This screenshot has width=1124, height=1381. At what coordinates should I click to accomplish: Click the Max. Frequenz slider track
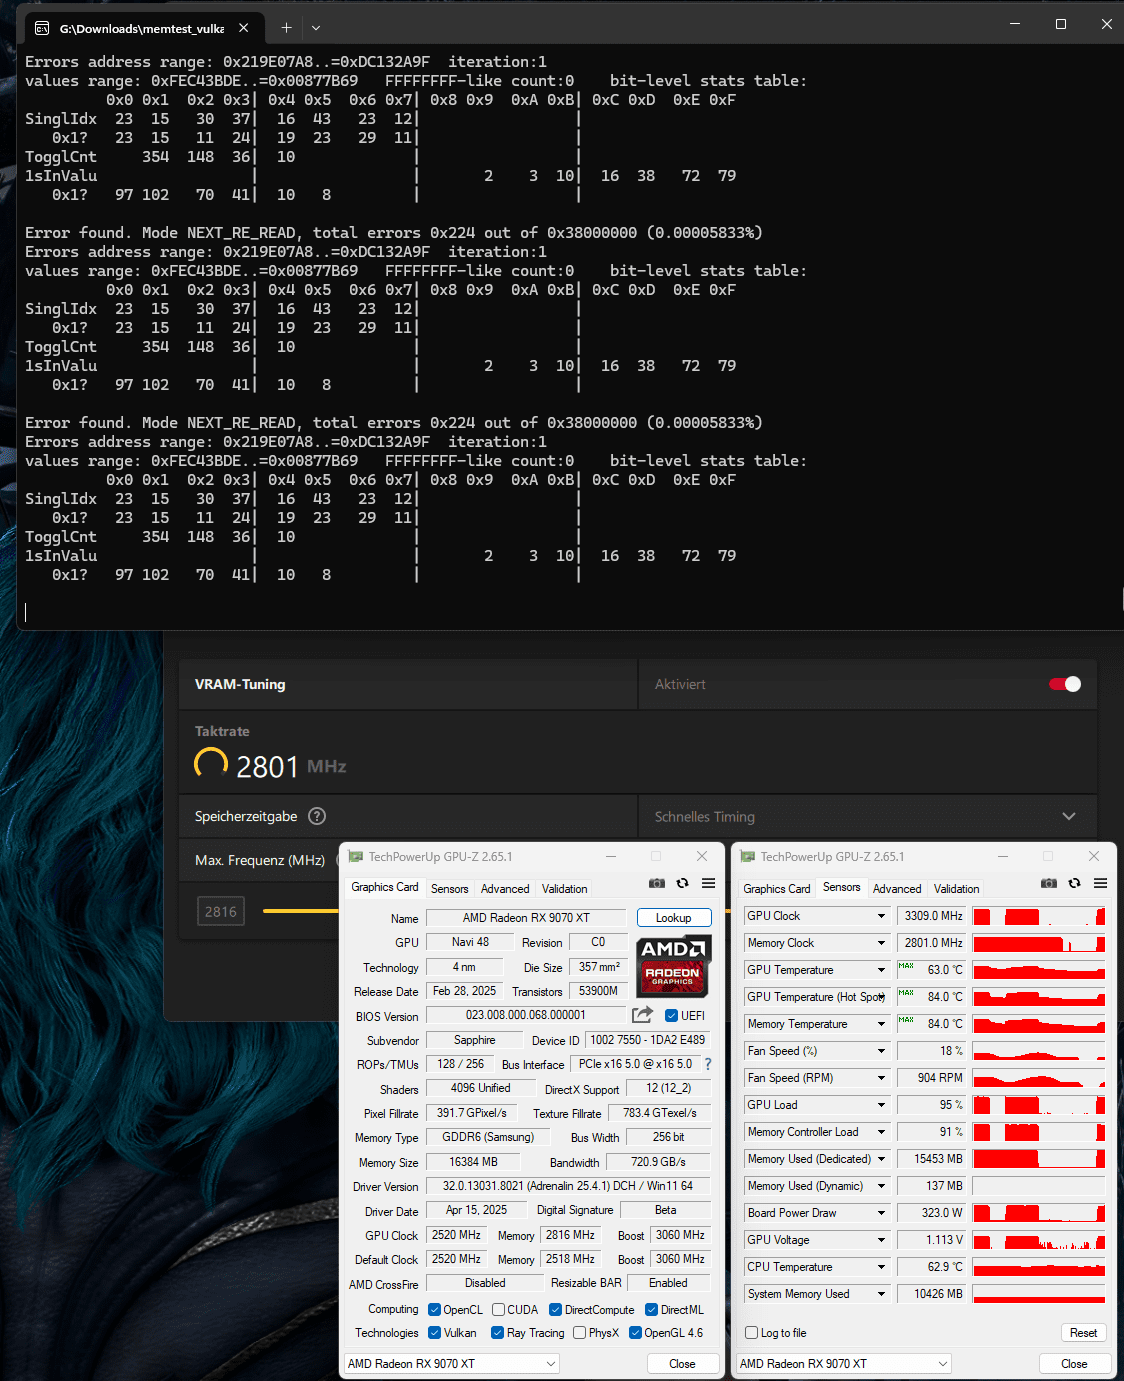300,911
